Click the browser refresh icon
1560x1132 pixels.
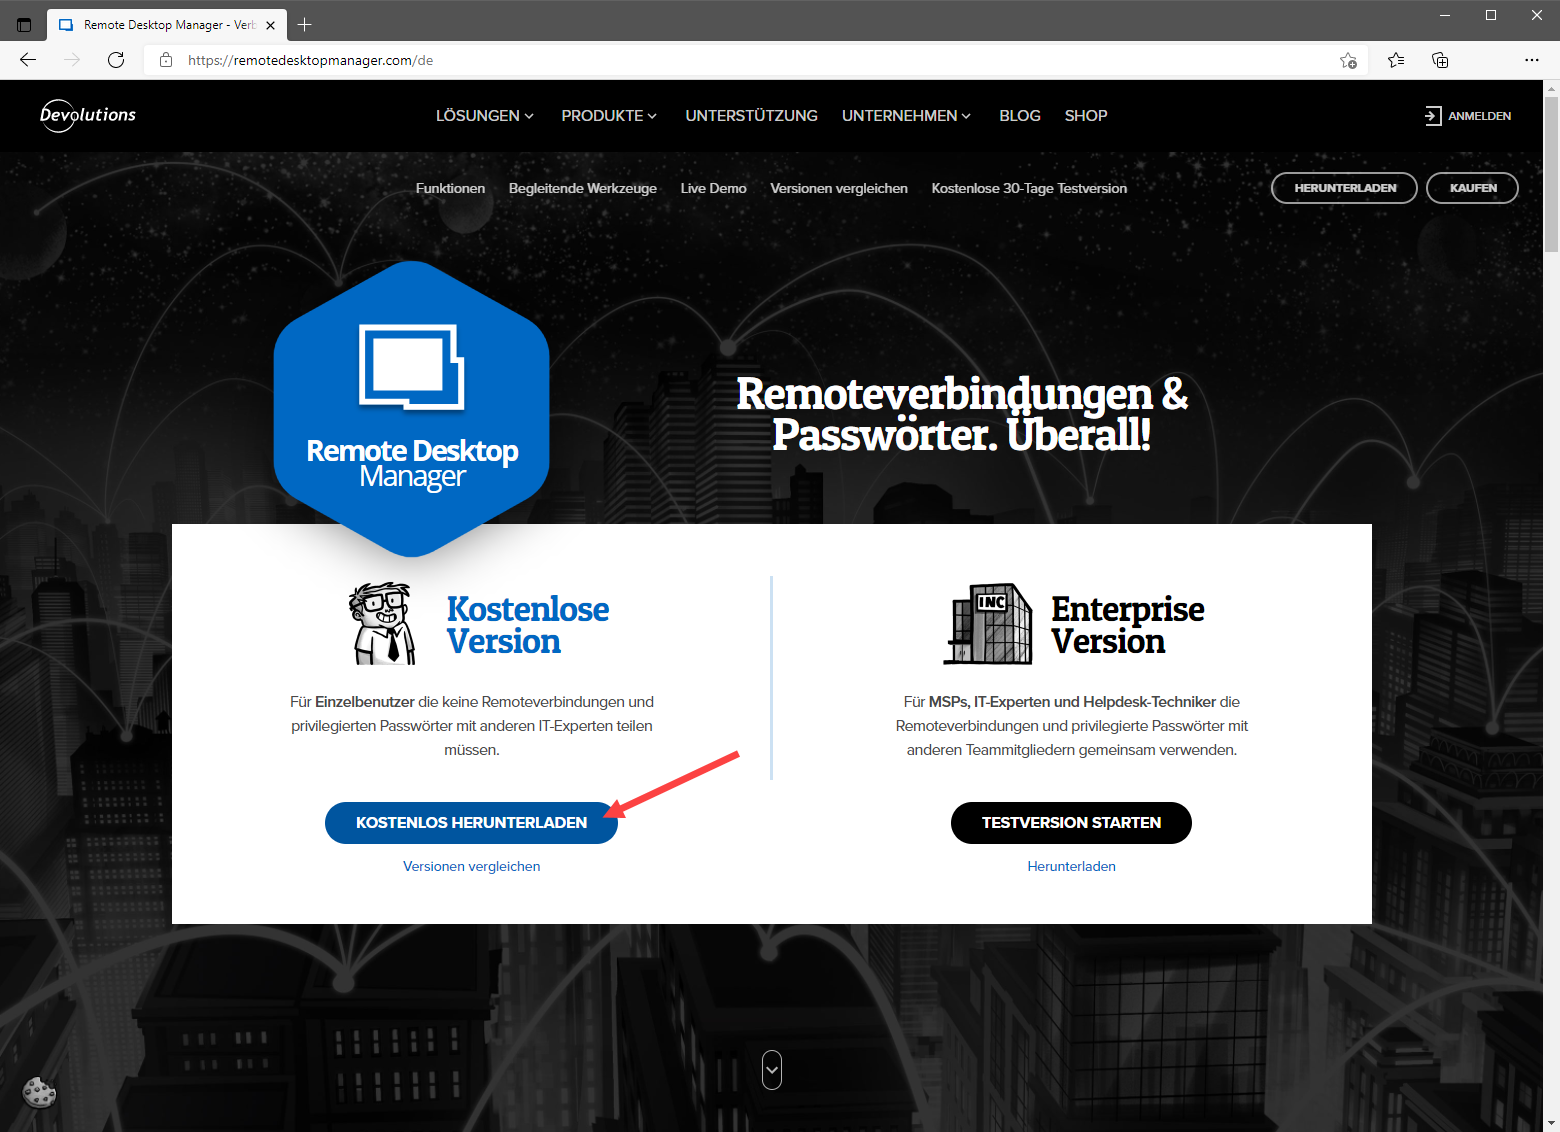pyautogui.click(x=116, y=60)
